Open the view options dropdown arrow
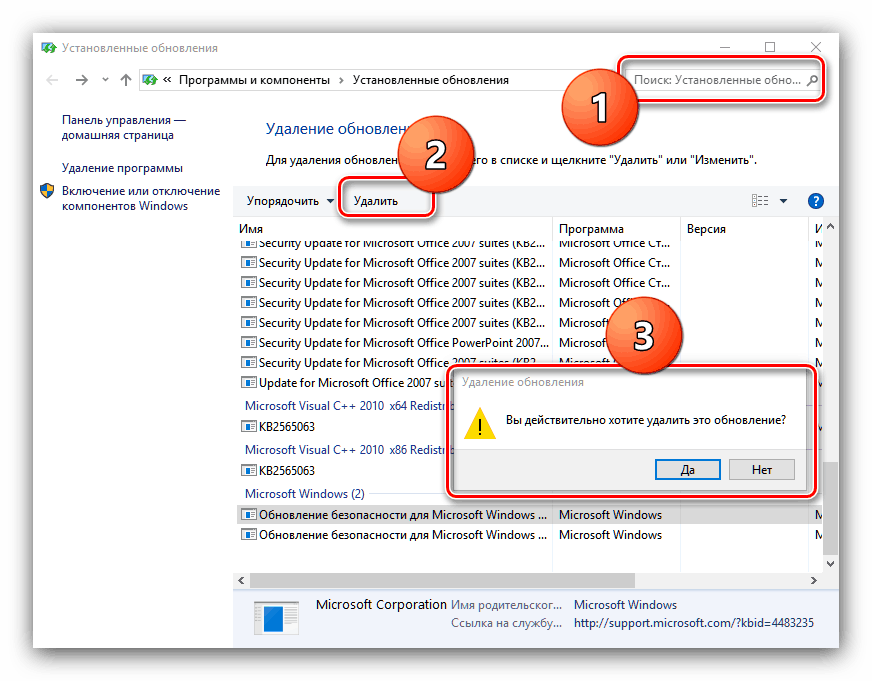 783,201
